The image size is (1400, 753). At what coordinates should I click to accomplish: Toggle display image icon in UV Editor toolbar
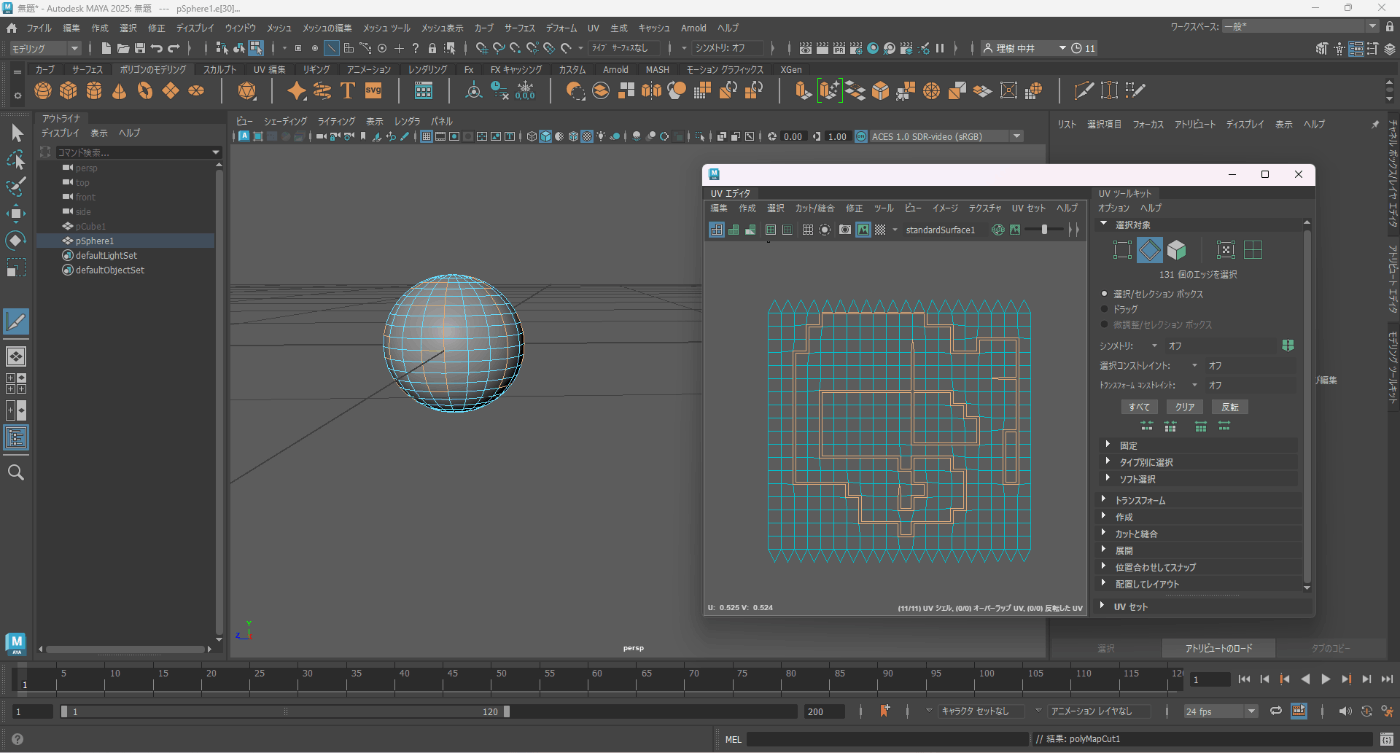862,230
